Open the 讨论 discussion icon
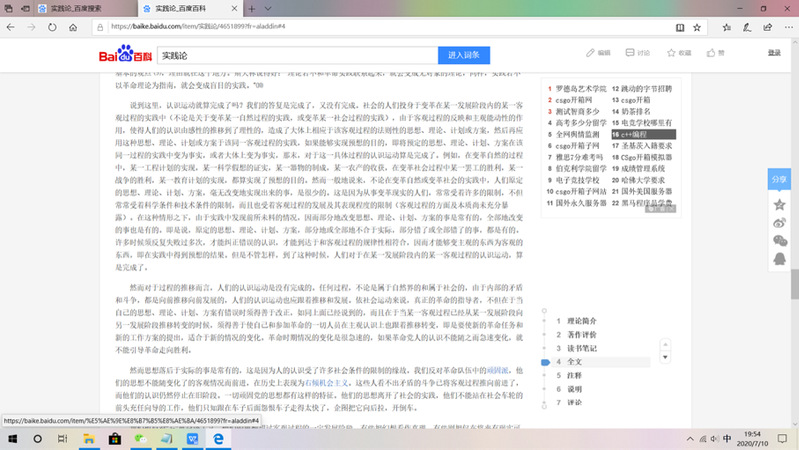The image size is (799, 450). click(630, 52)
